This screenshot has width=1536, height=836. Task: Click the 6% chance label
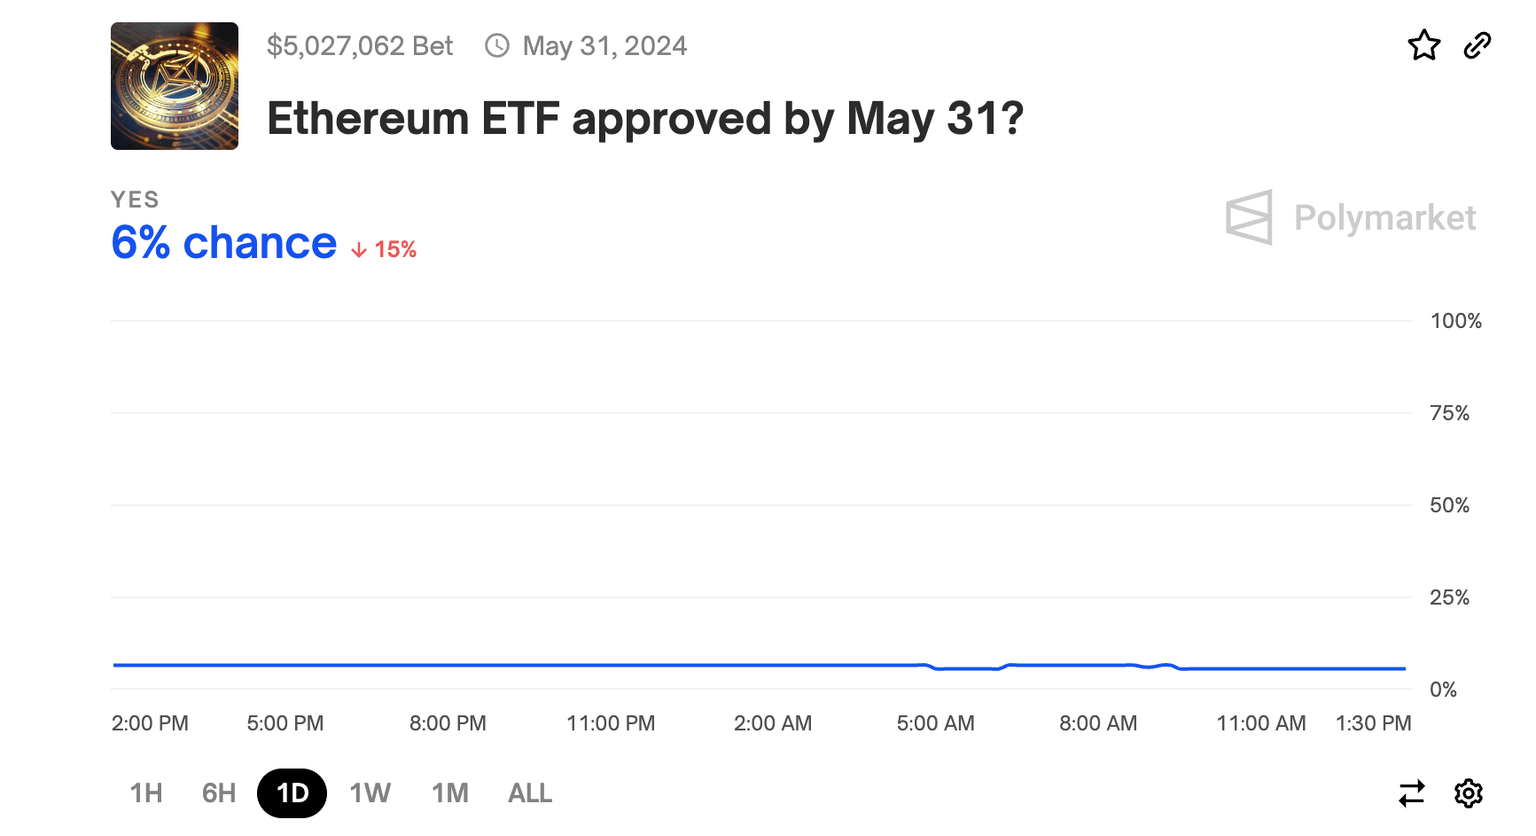tap(224, 242)
